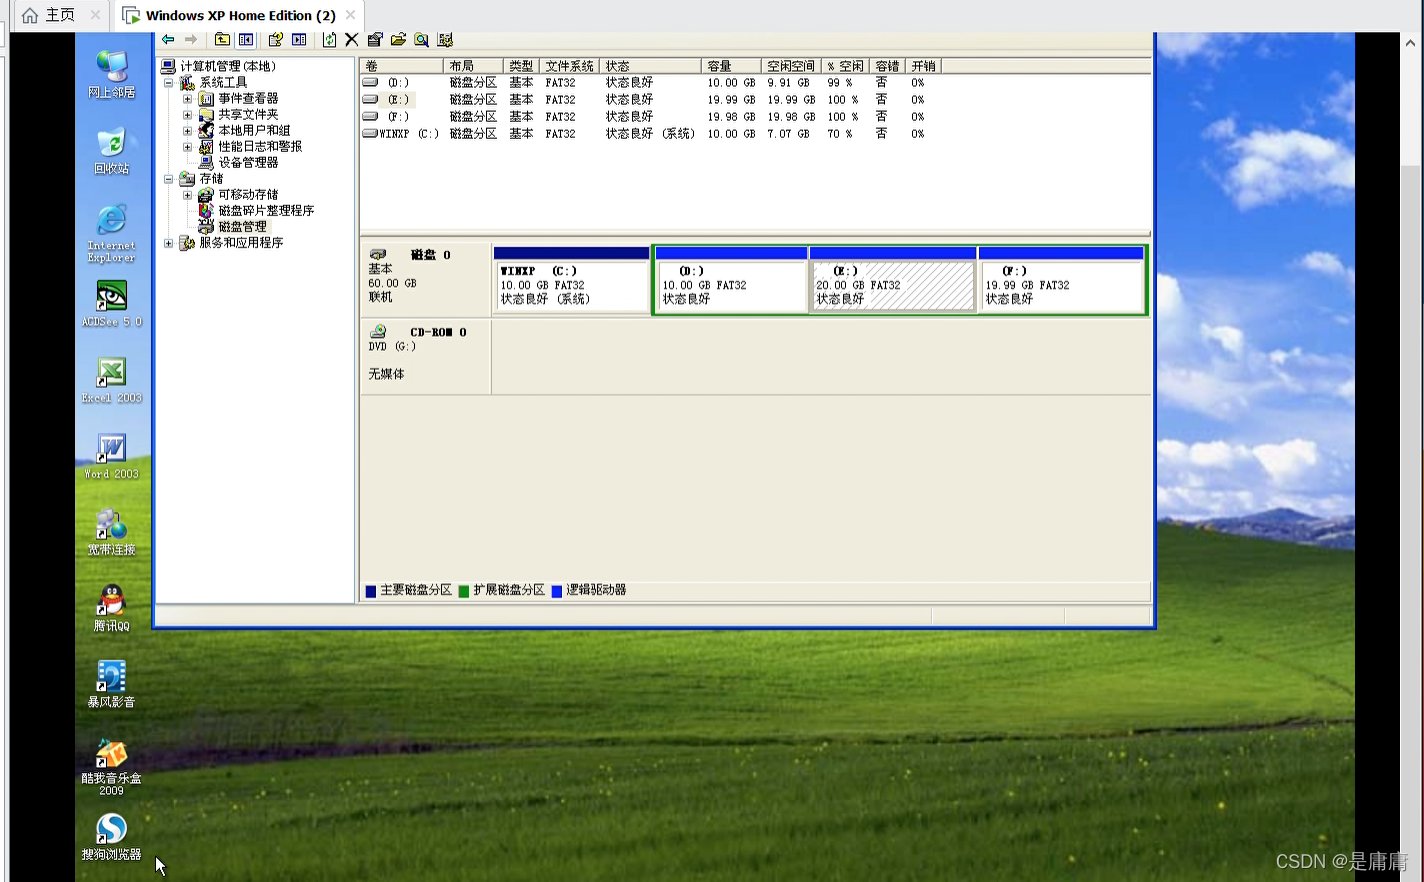
Task: Select the 宽带连接 desktop icon
Action: [x=111, y=532]
